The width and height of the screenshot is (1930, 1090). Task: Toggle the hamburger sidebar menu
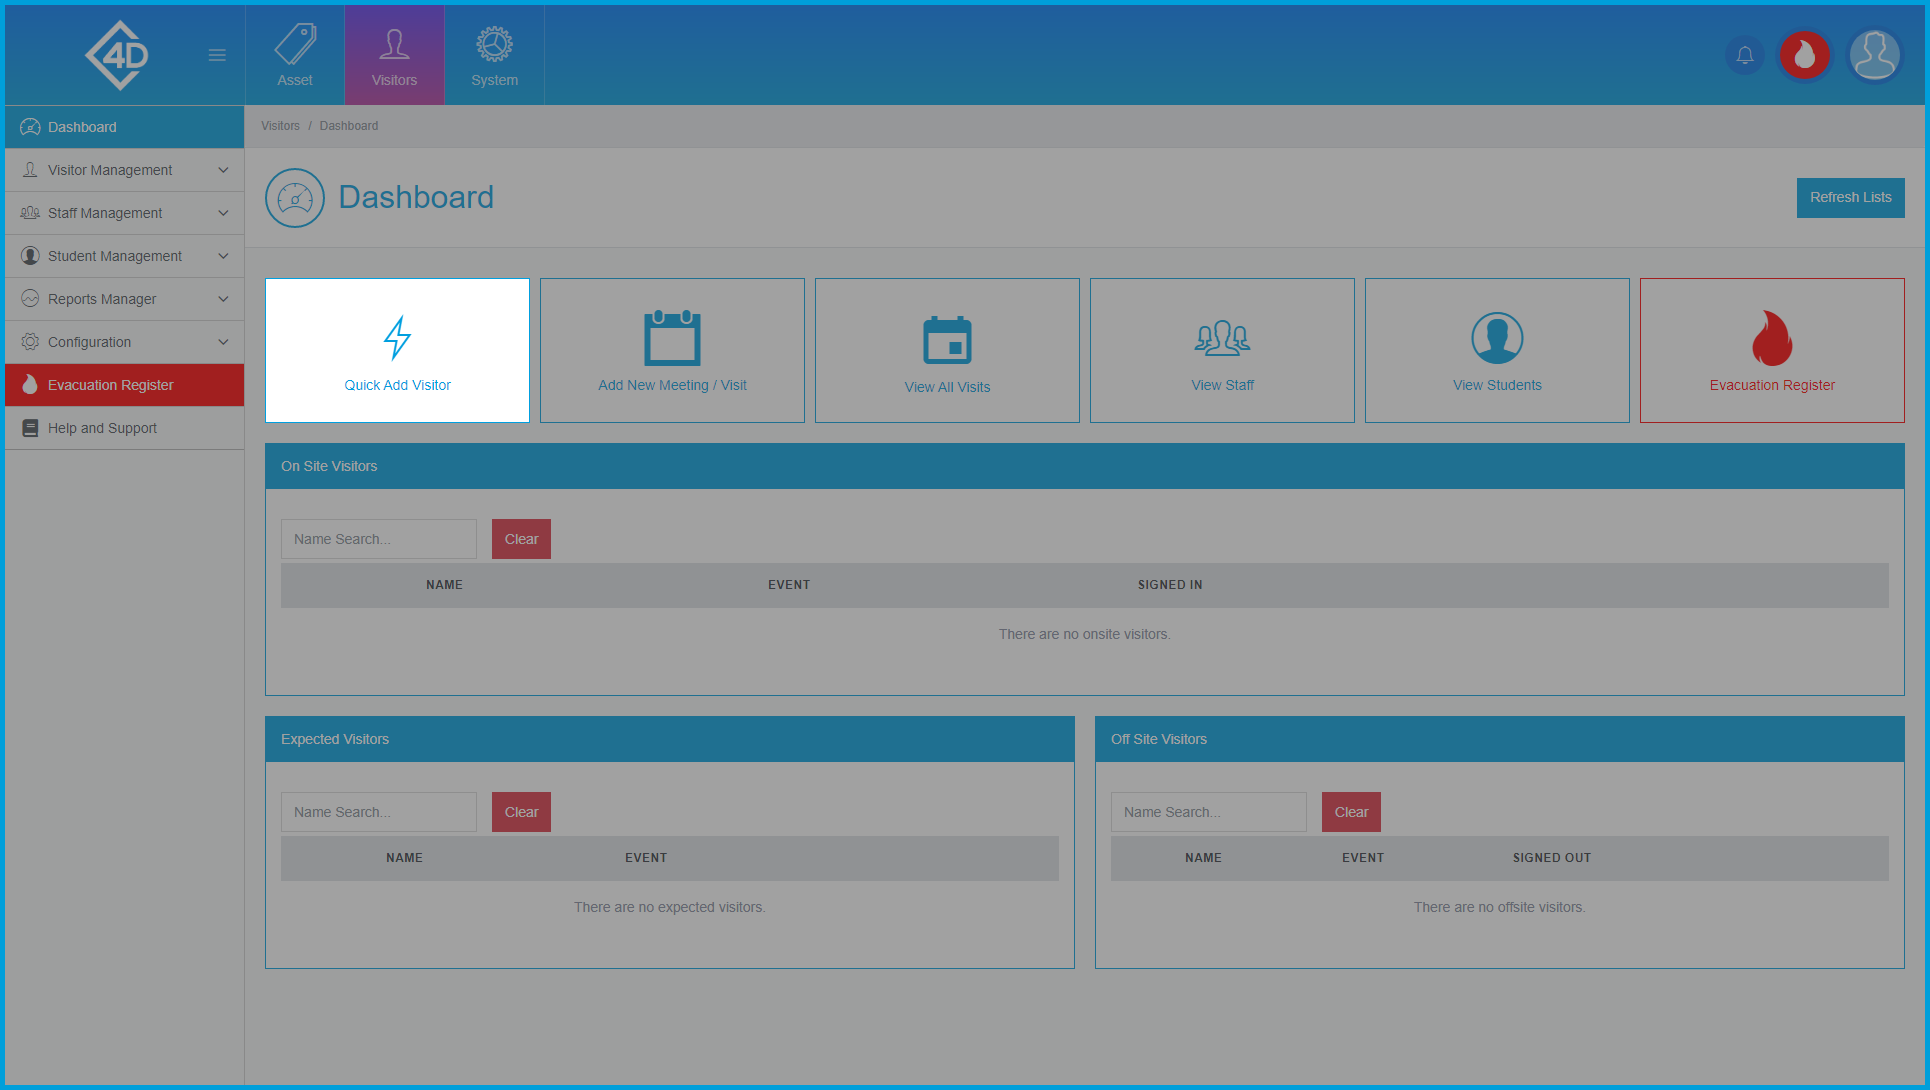(217, 55)
